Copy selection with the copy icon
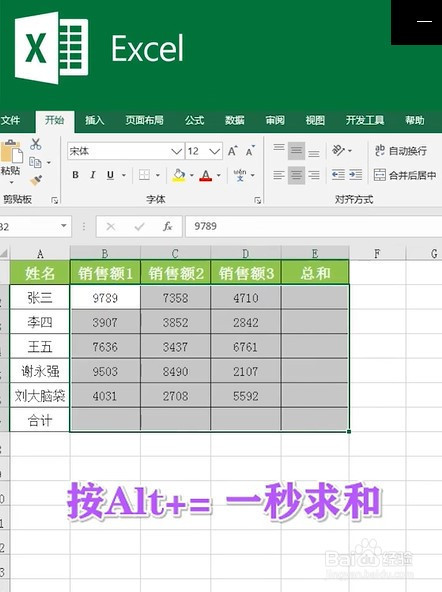This screenshot has height=592, width=442. pyautogui.click(x=35, y=162)
